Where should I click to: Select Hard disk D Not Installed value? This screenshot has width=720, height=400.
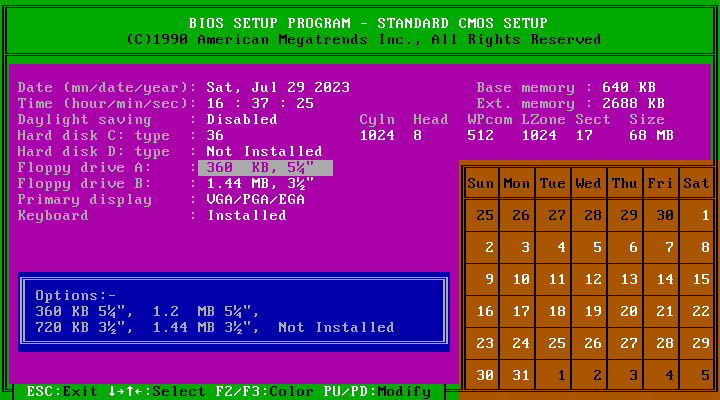coord(264,152)
